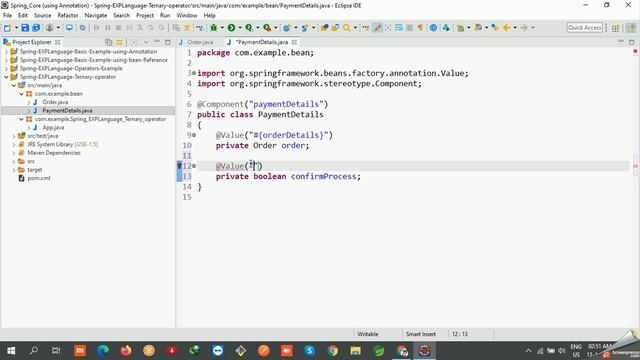Open the Help menu
Image resolution: width=640 pixels, height=360 pixels.
tap(209, 16)
